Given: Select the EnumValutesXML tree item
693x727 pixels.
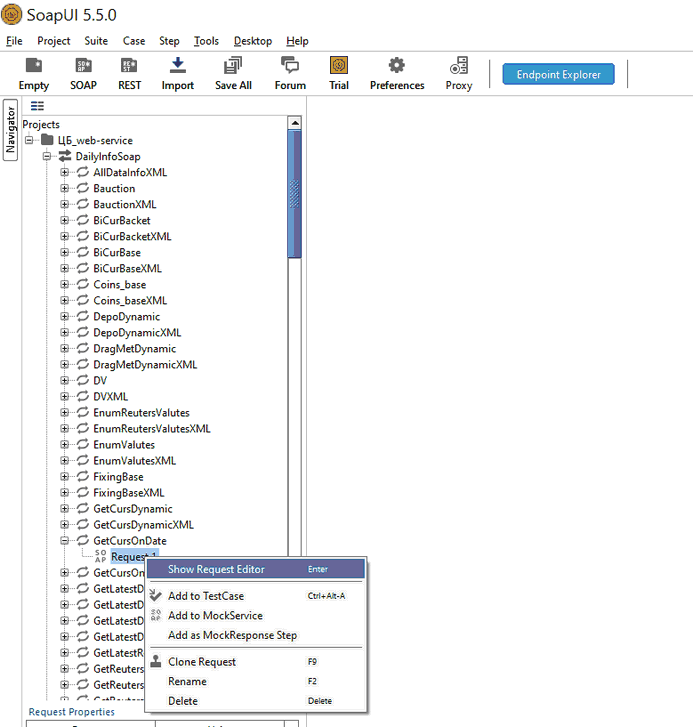Looking at the screenshot, I should pyautogui.click(x=134, y=460).
